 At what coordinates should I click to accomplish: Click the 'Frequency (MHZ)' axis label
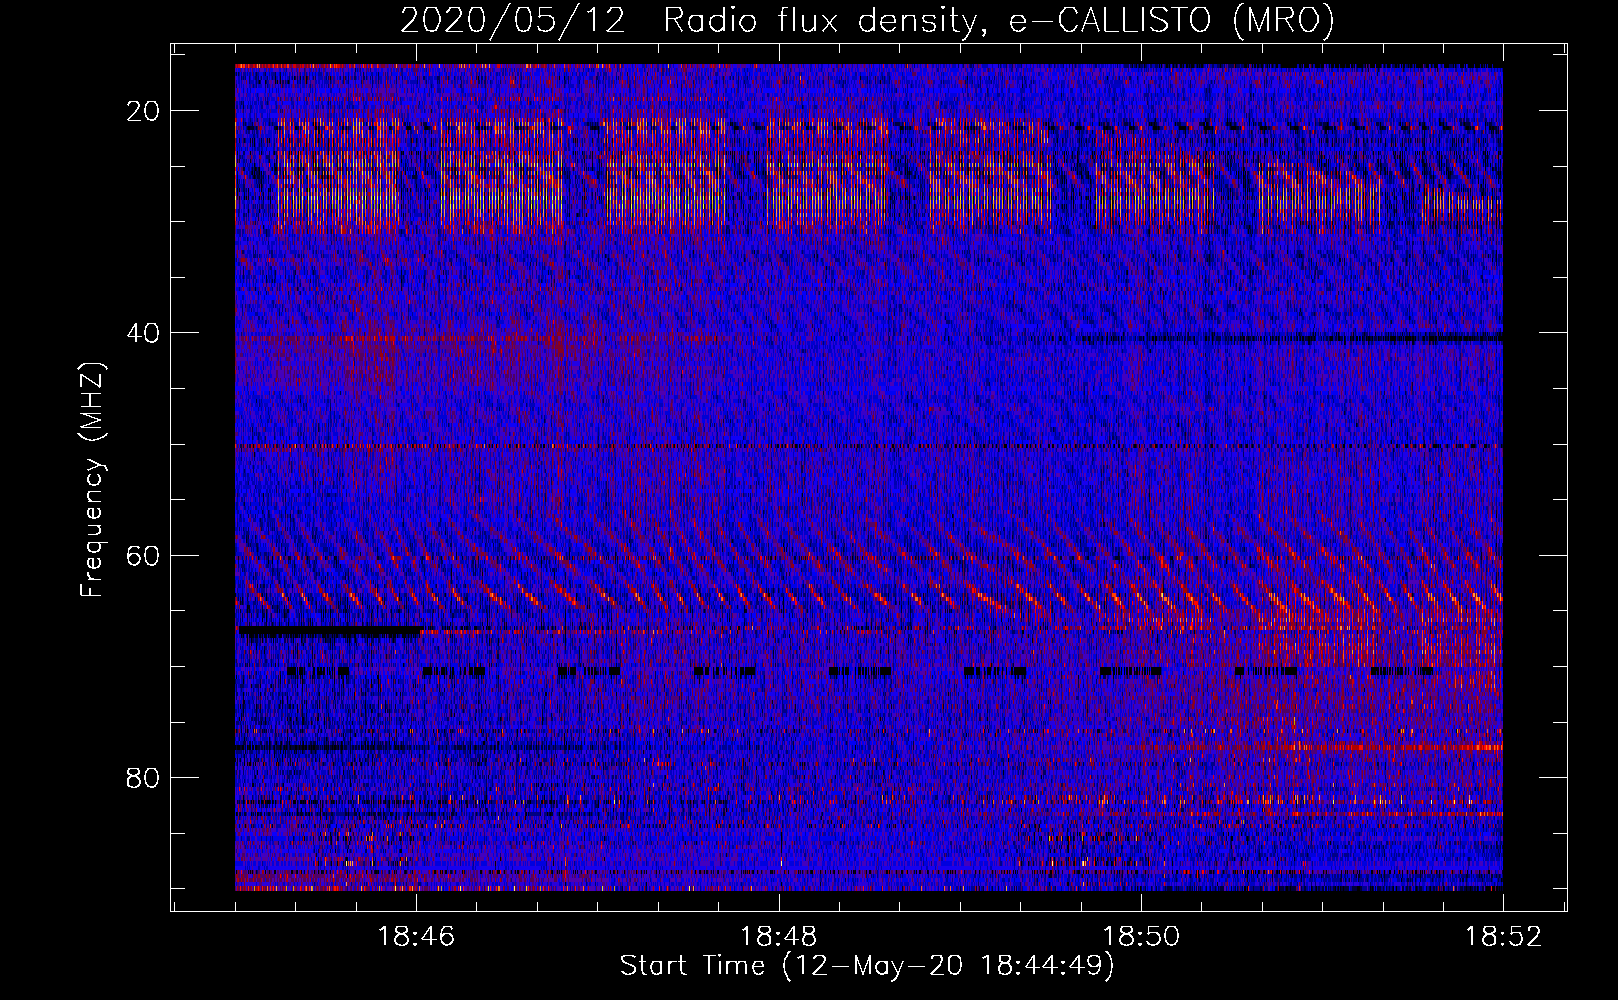point(92,480)
